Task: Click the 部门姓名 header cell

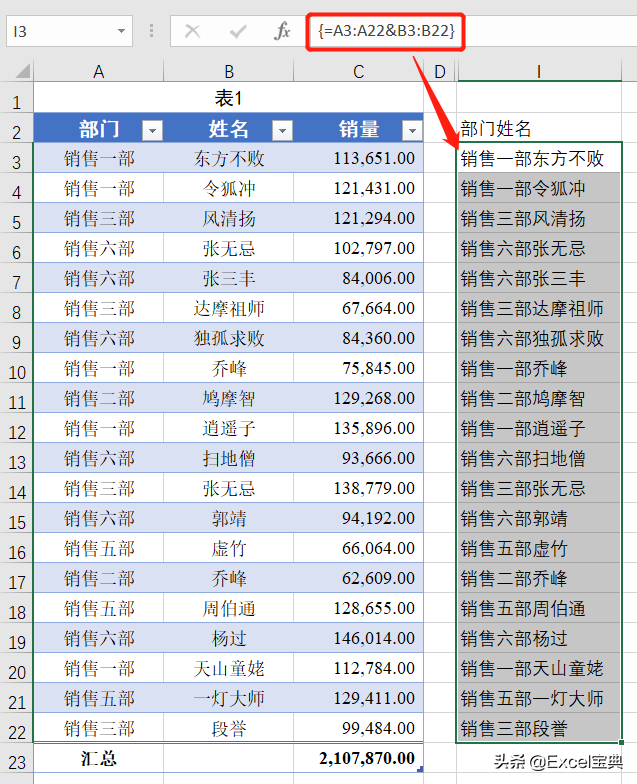Action: pyautogui.click(x=539, y=128)
